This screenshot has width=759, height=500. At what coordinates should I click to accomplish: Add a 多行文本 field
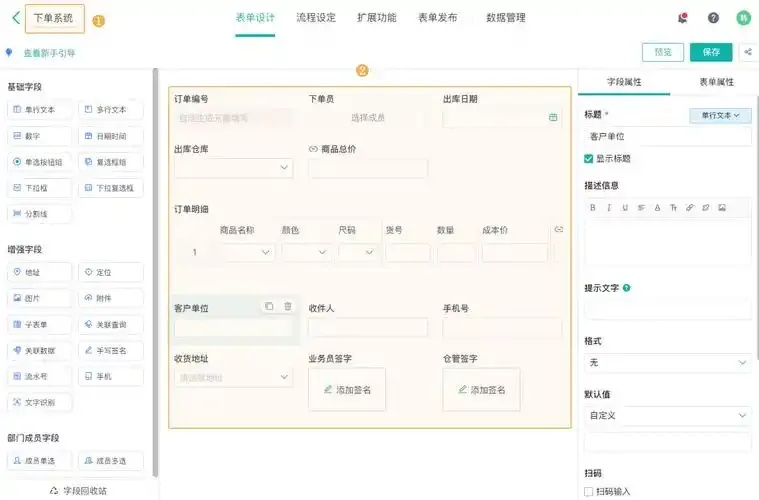point(111,110)
